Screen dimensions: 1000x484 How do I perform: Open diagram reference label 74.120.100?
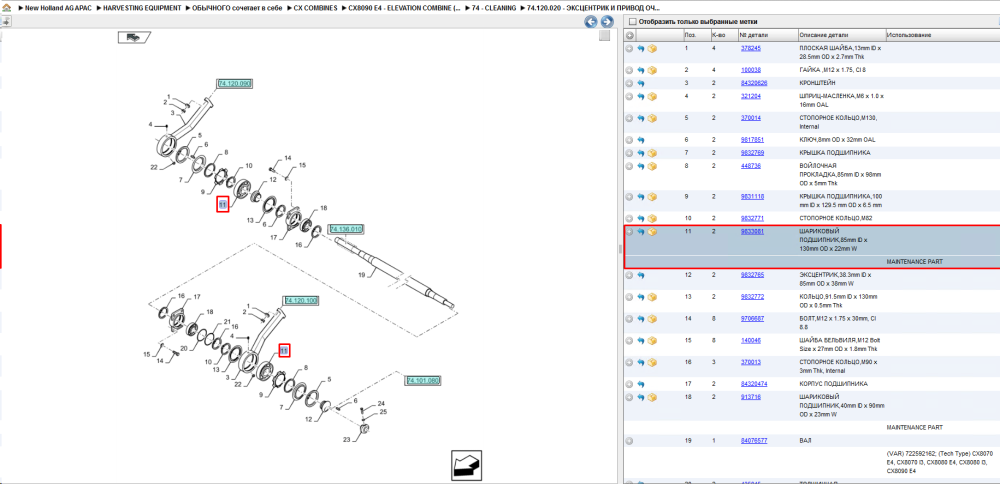pos(301,300)
